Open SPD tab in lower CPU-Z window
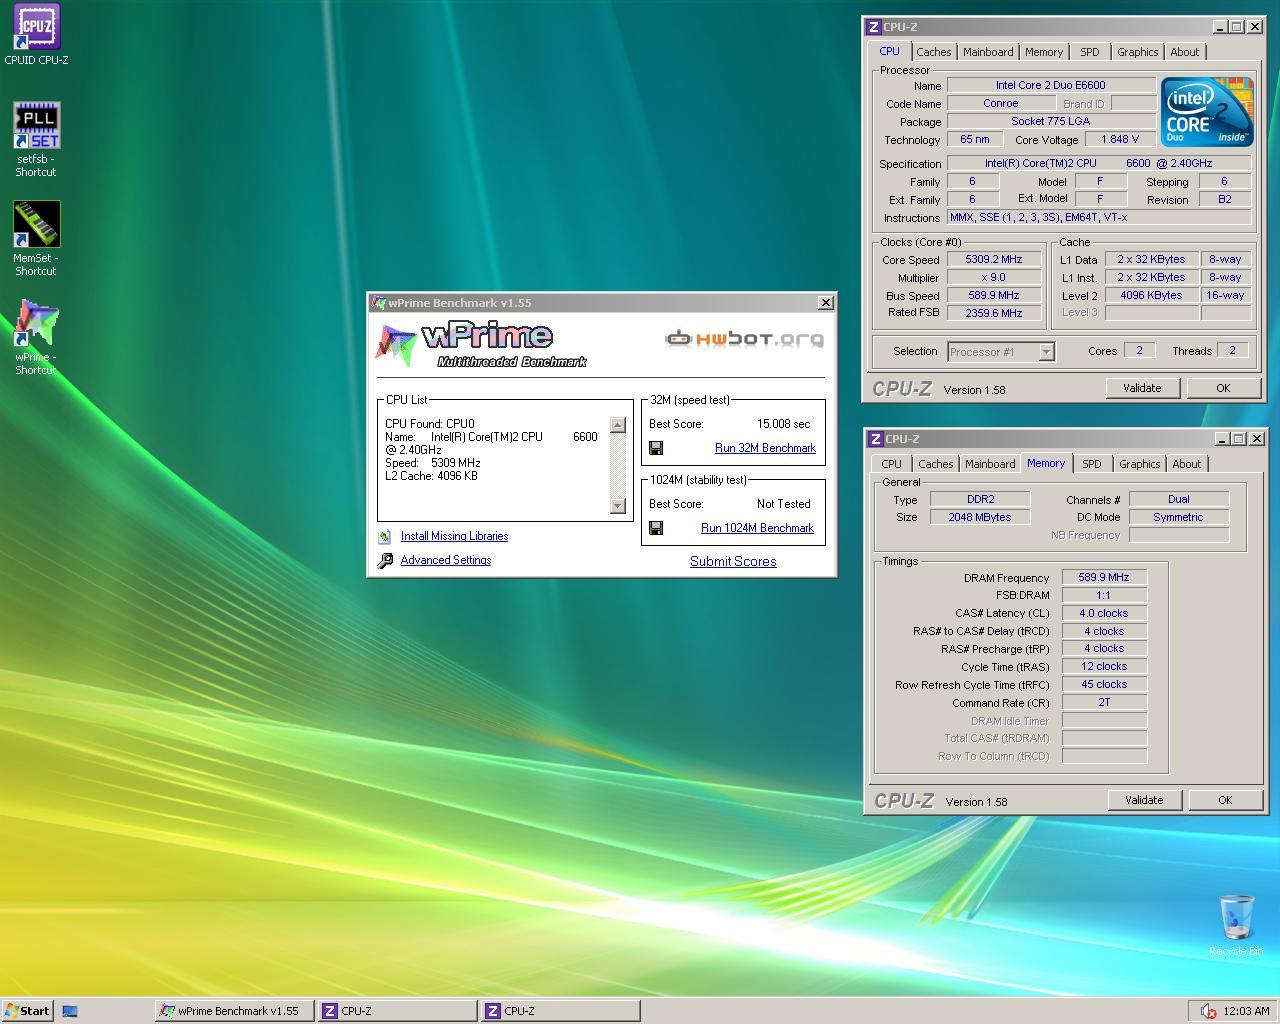The image size is (1280, 1024). point(1092,464)
